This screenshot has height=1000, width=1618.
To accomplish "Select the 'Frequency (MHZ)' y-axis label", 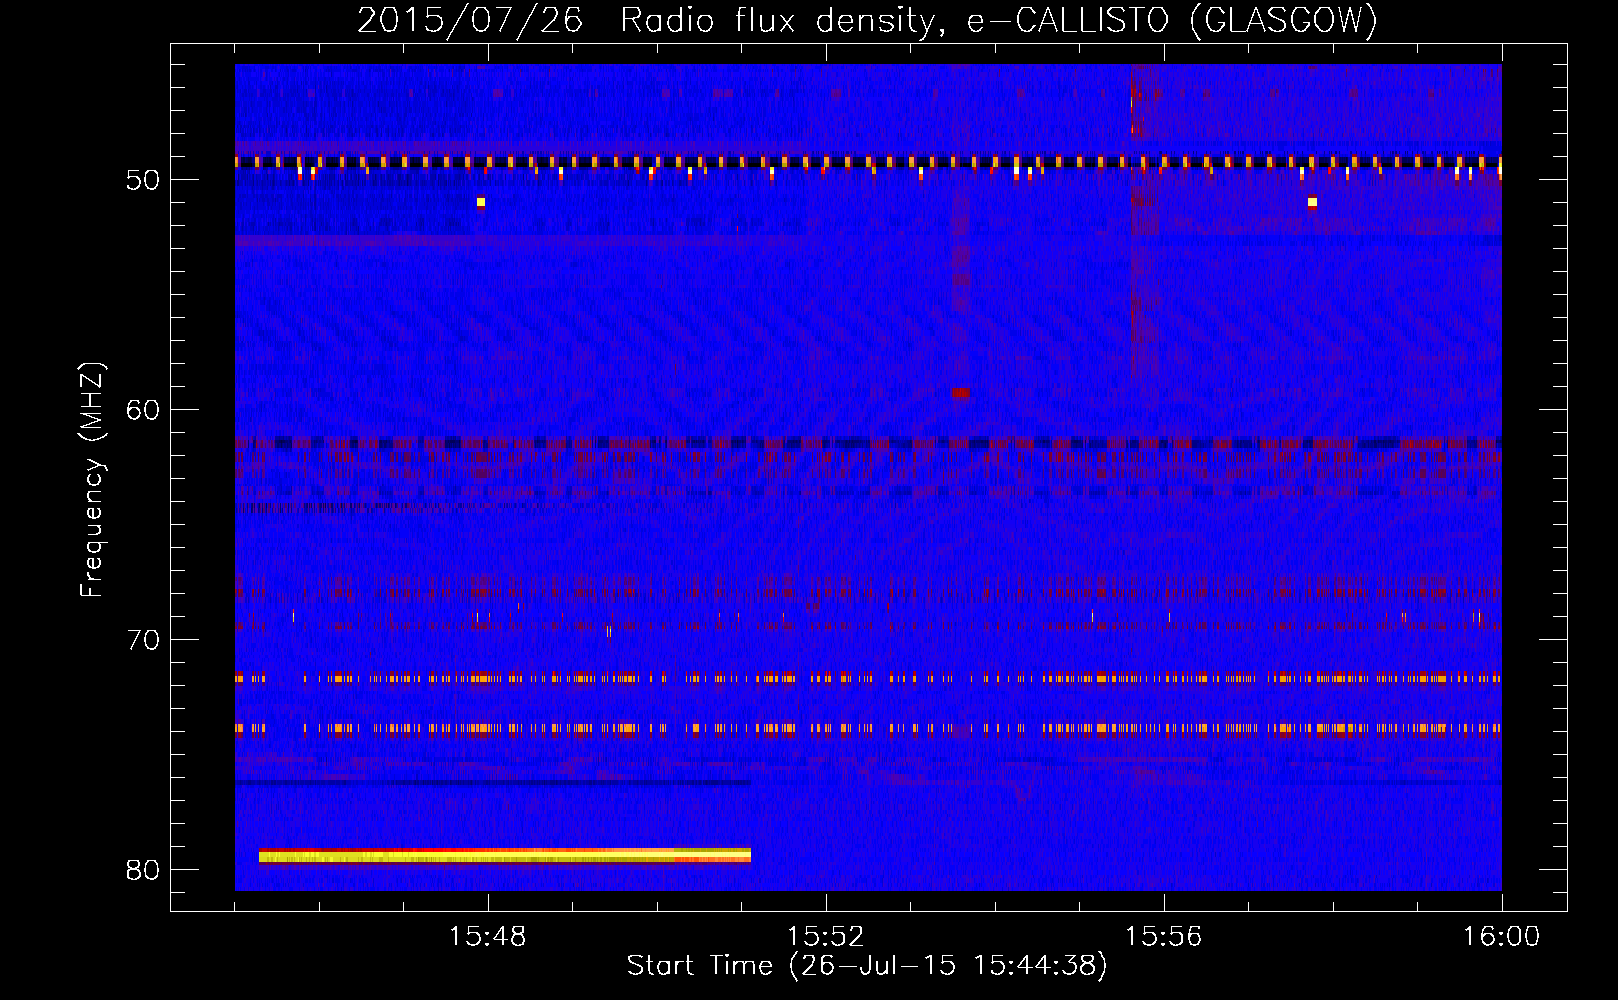I will pyautogui.click(x=91, y=480).
